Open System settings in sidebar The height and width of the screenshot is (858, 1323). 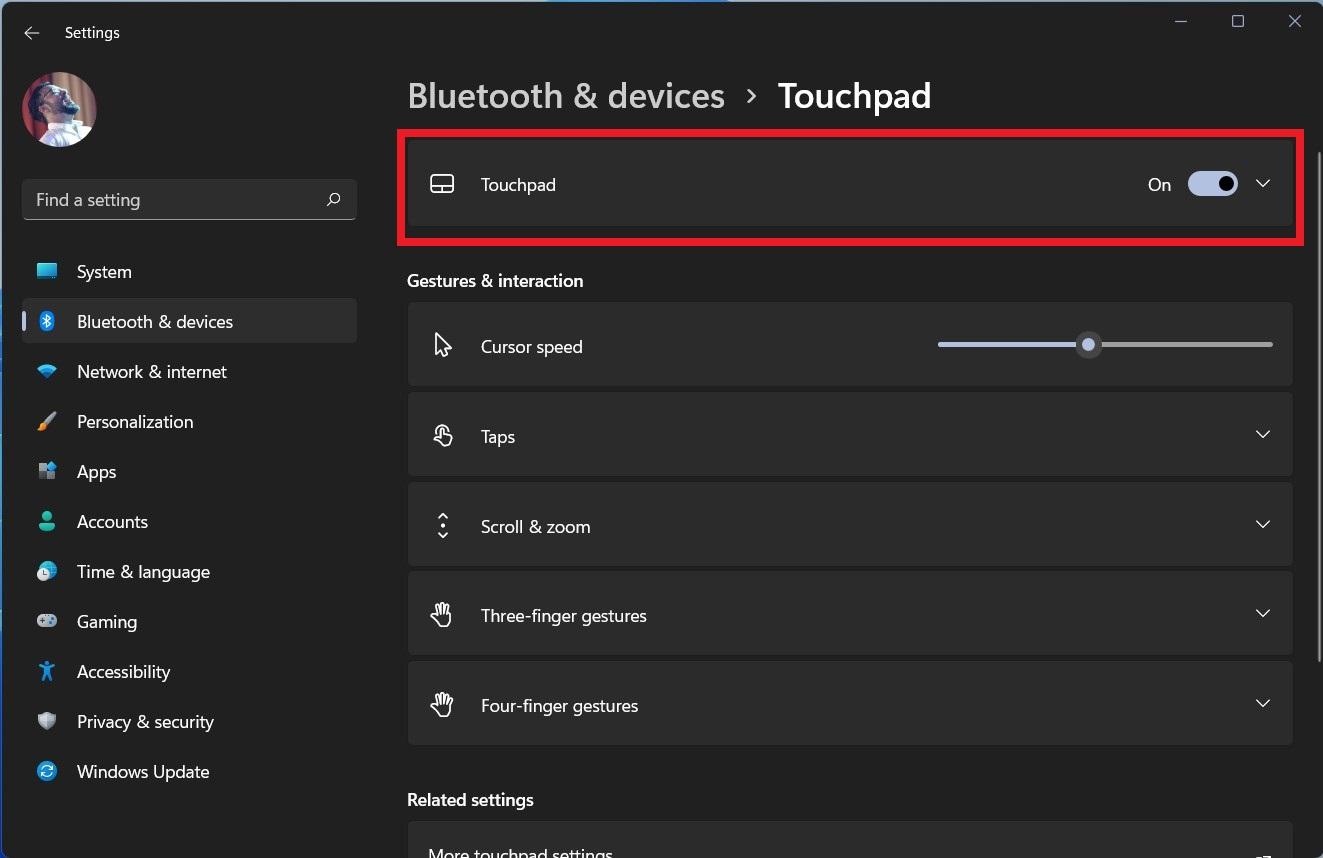(x=104, y=272)
